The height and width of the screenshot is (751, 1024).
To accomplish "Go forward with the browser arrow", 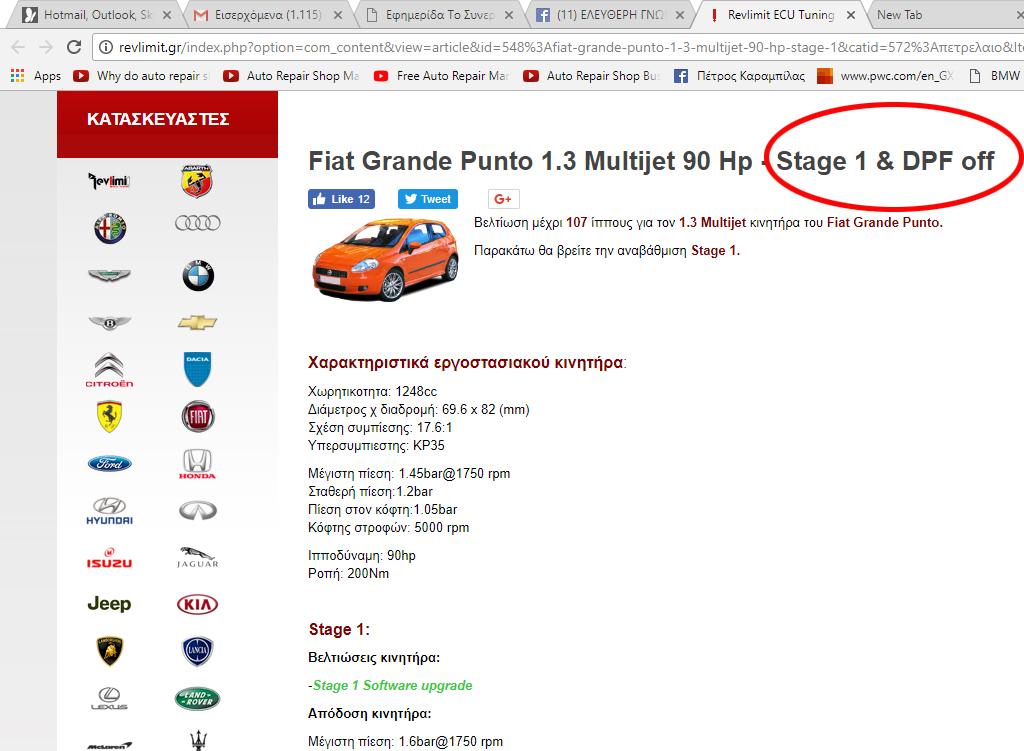I will [x=46, y=47].
